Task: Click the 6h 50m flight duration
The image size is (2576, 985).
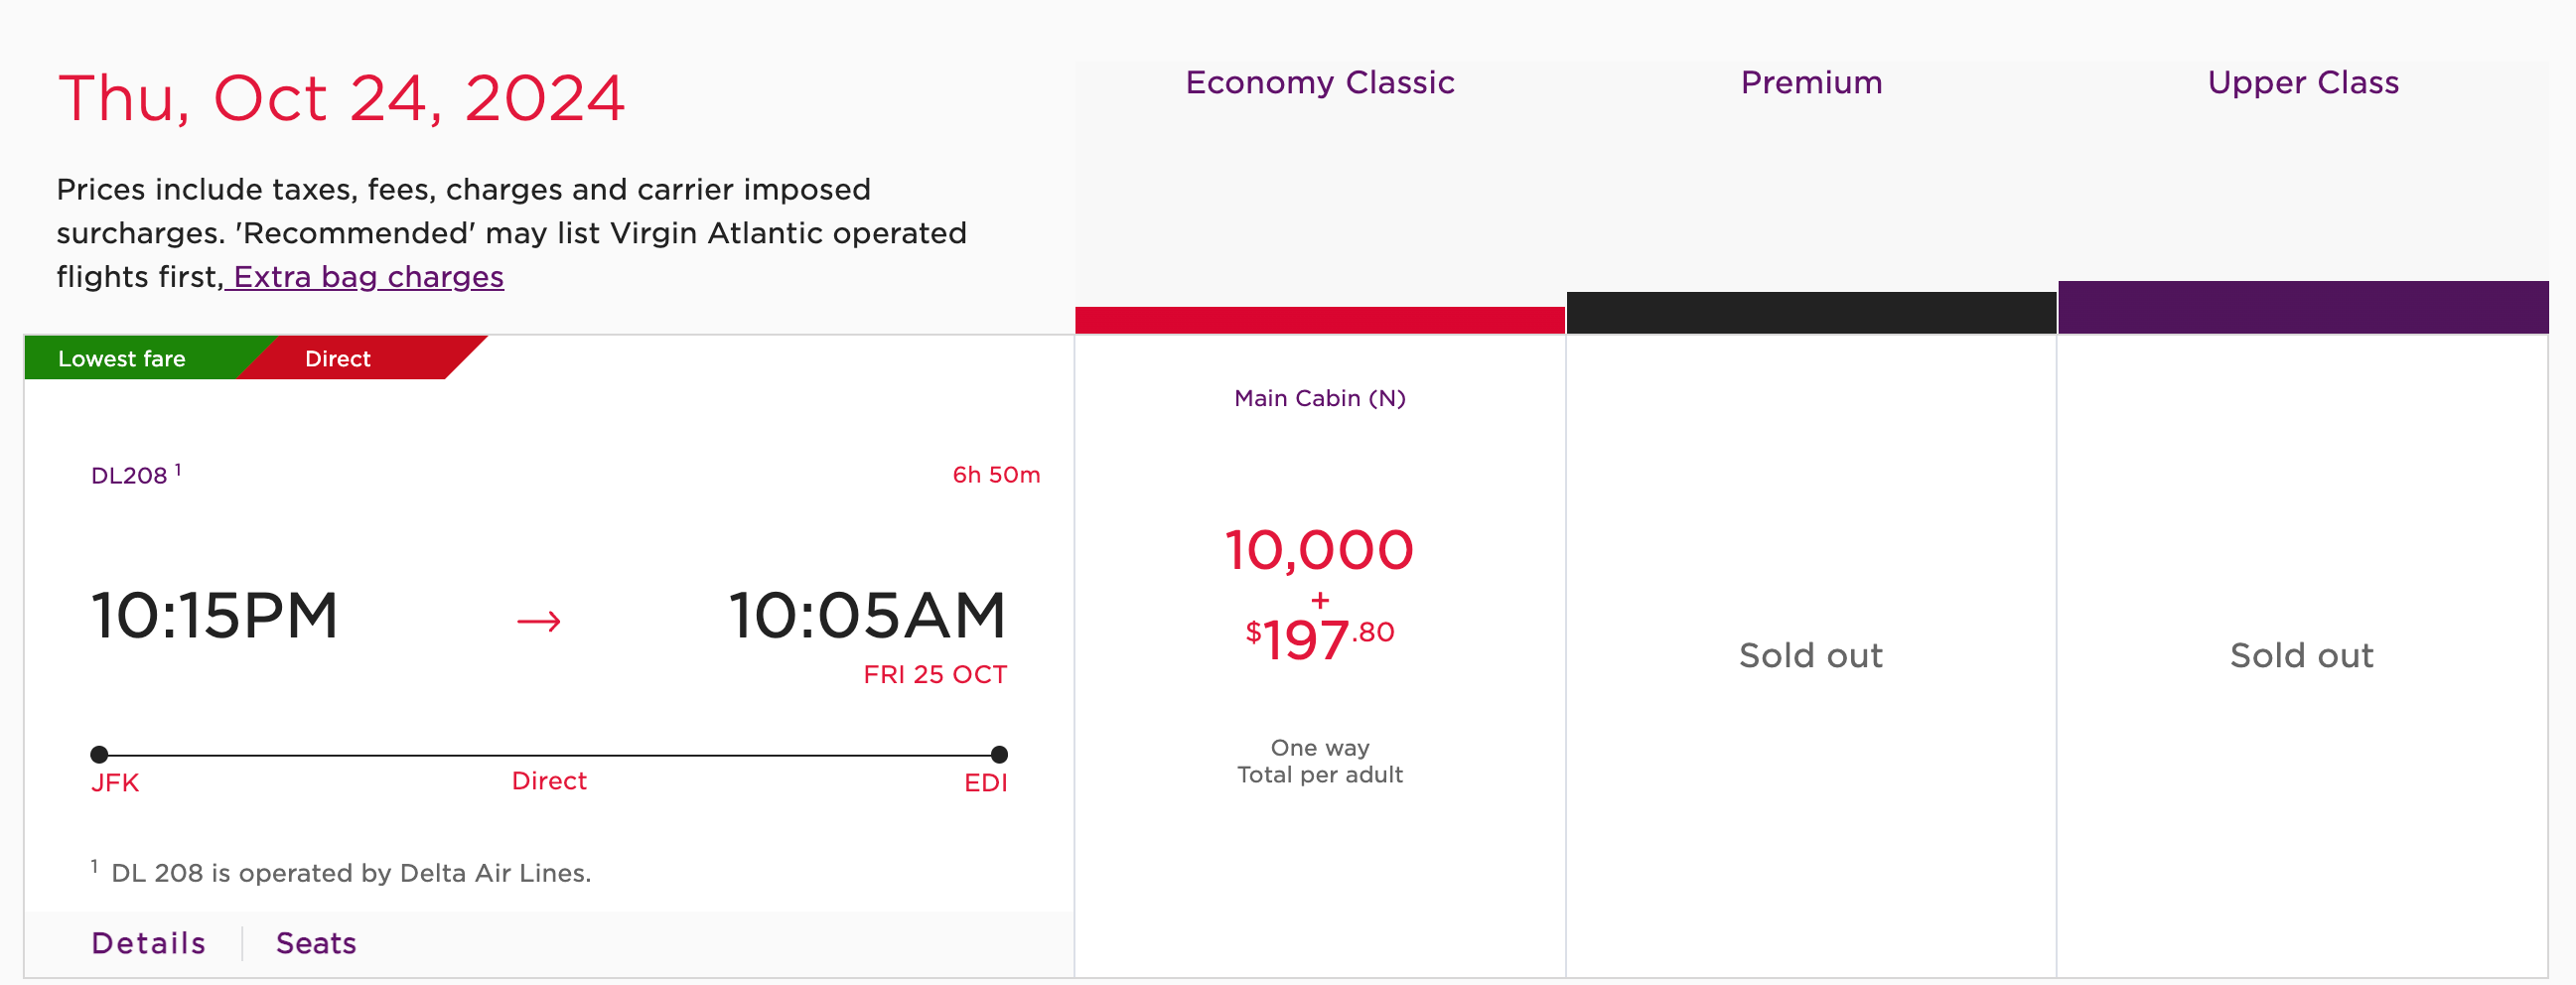Action: [995, 475]
